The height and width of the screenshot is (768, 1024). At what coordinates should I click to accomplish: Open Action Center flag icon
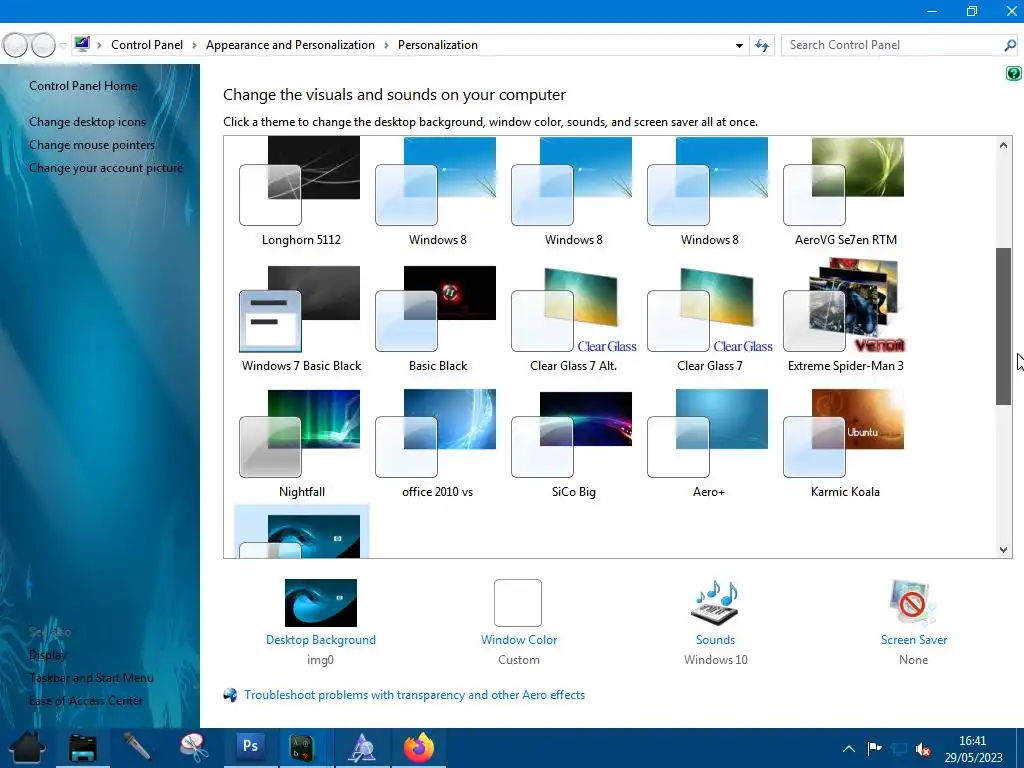click(x=874, y=748)
